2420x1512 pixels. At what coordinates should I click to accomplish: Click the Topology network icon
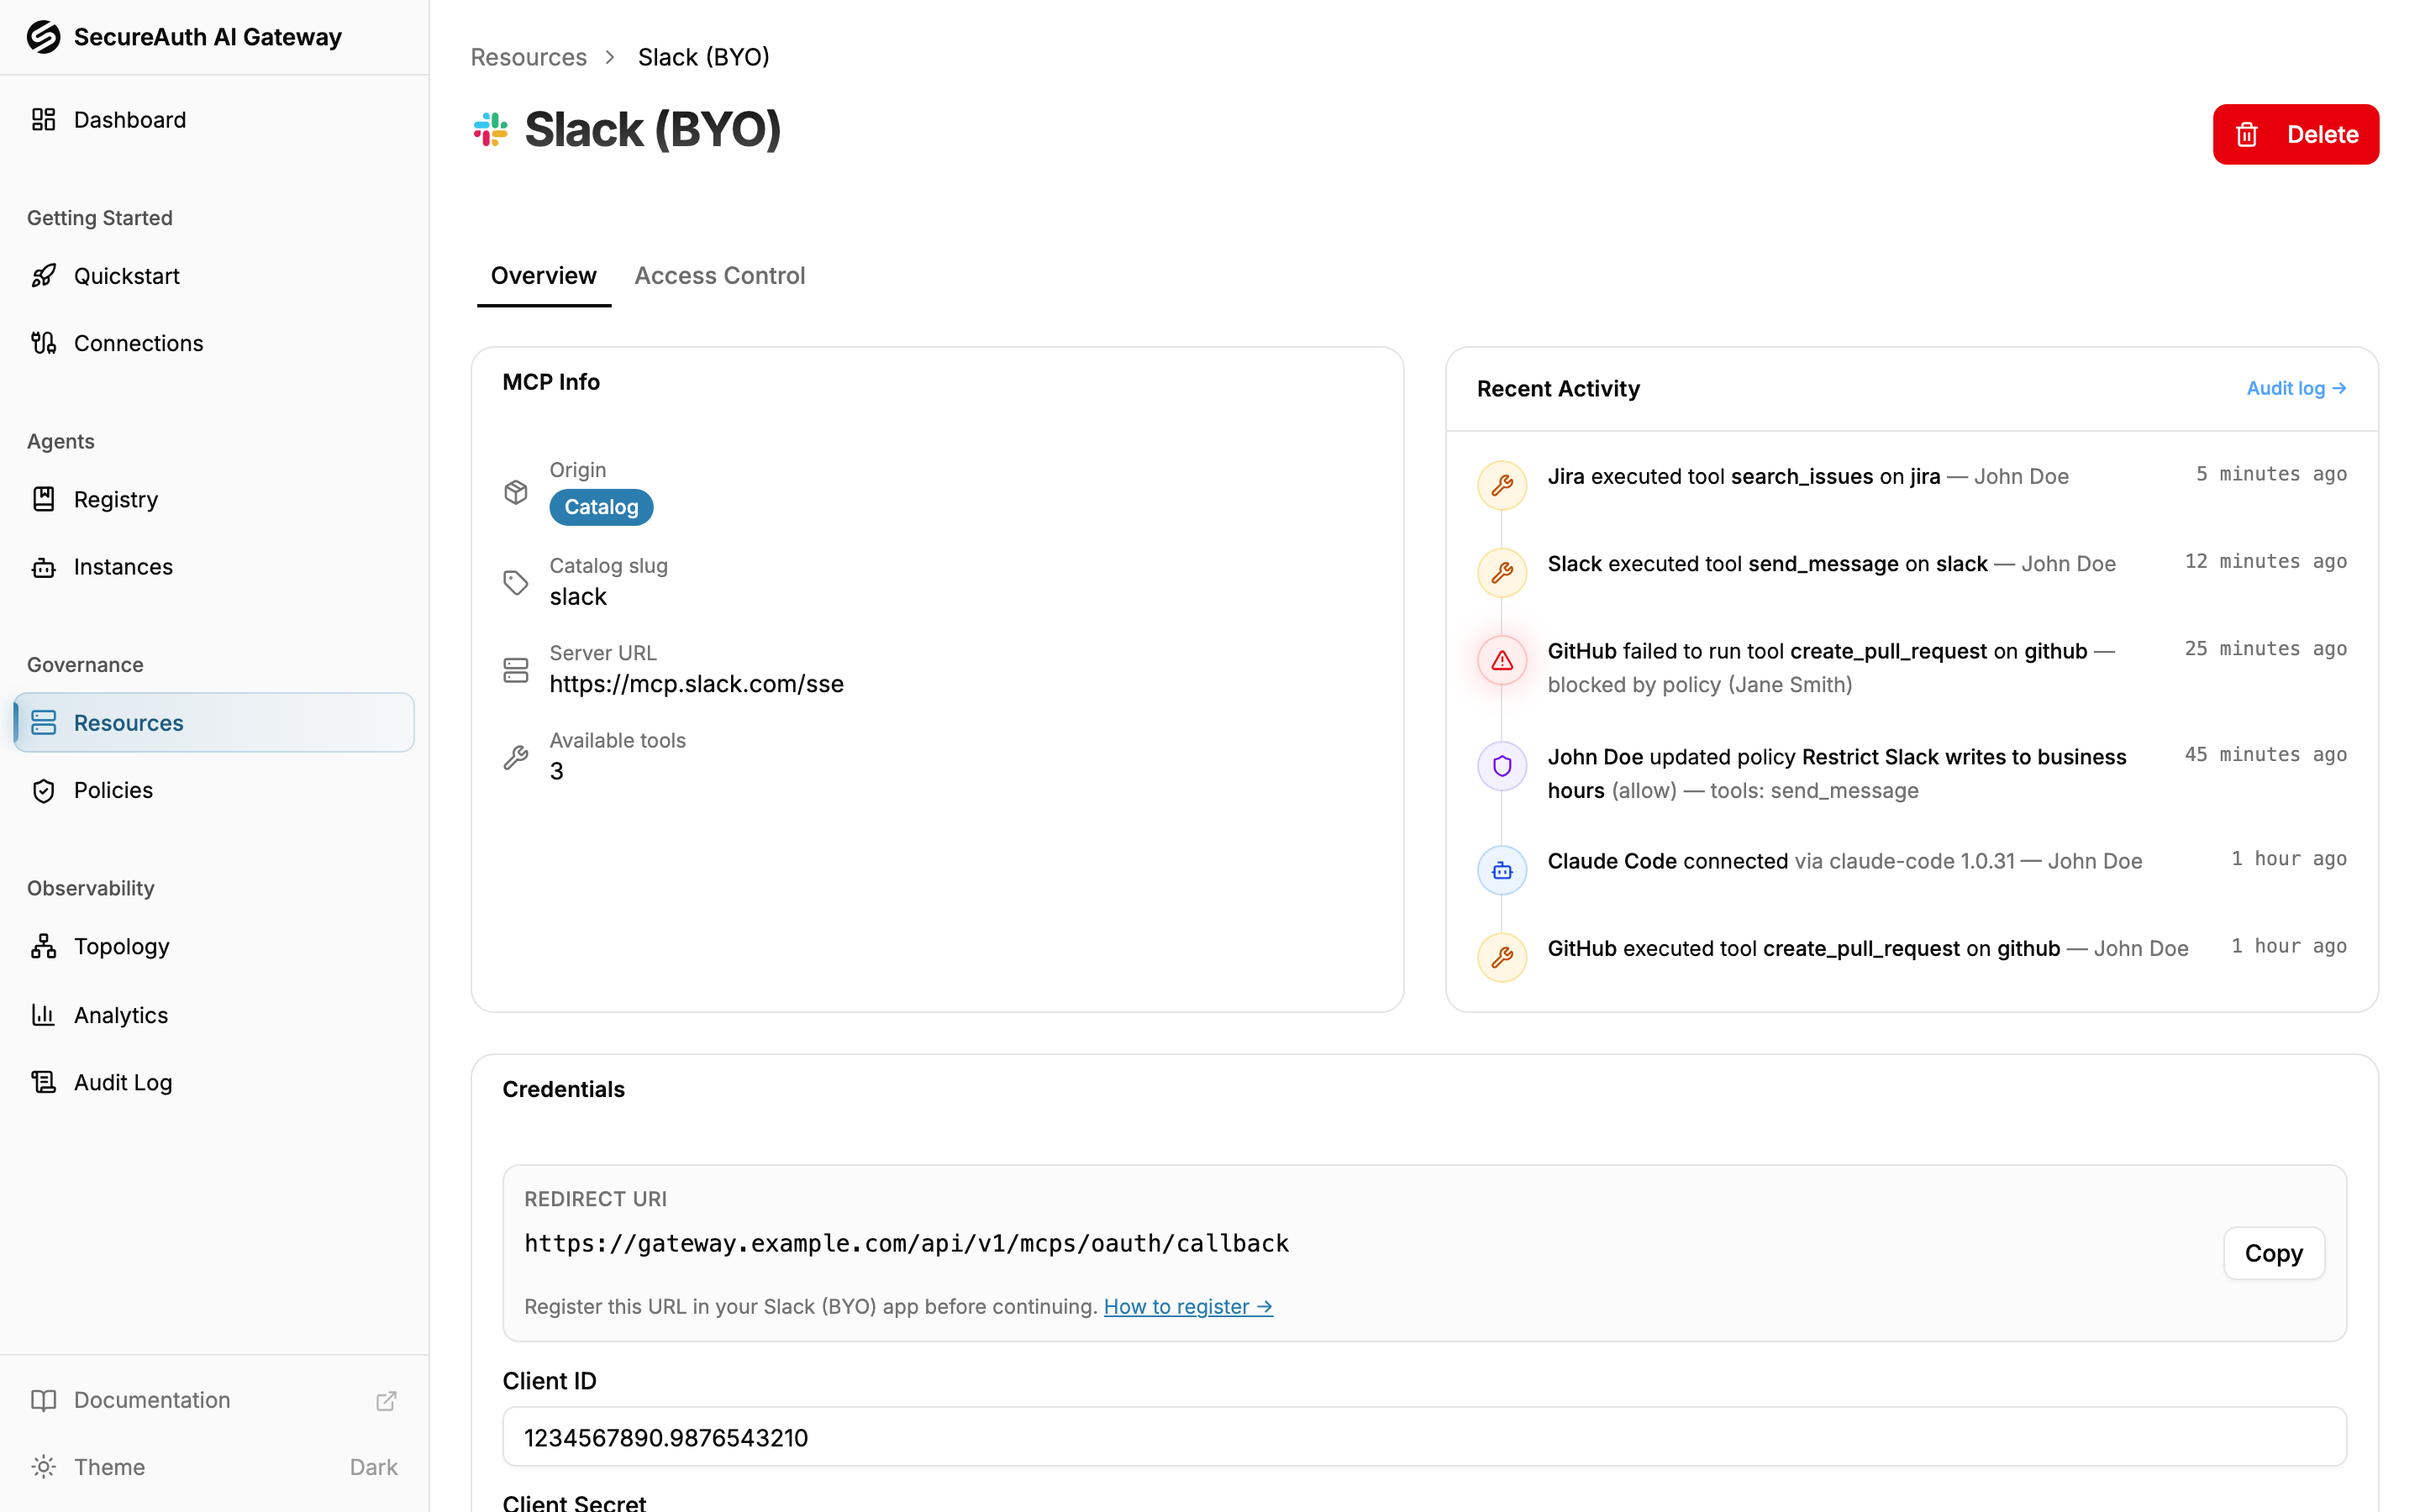tap(43, 946)
